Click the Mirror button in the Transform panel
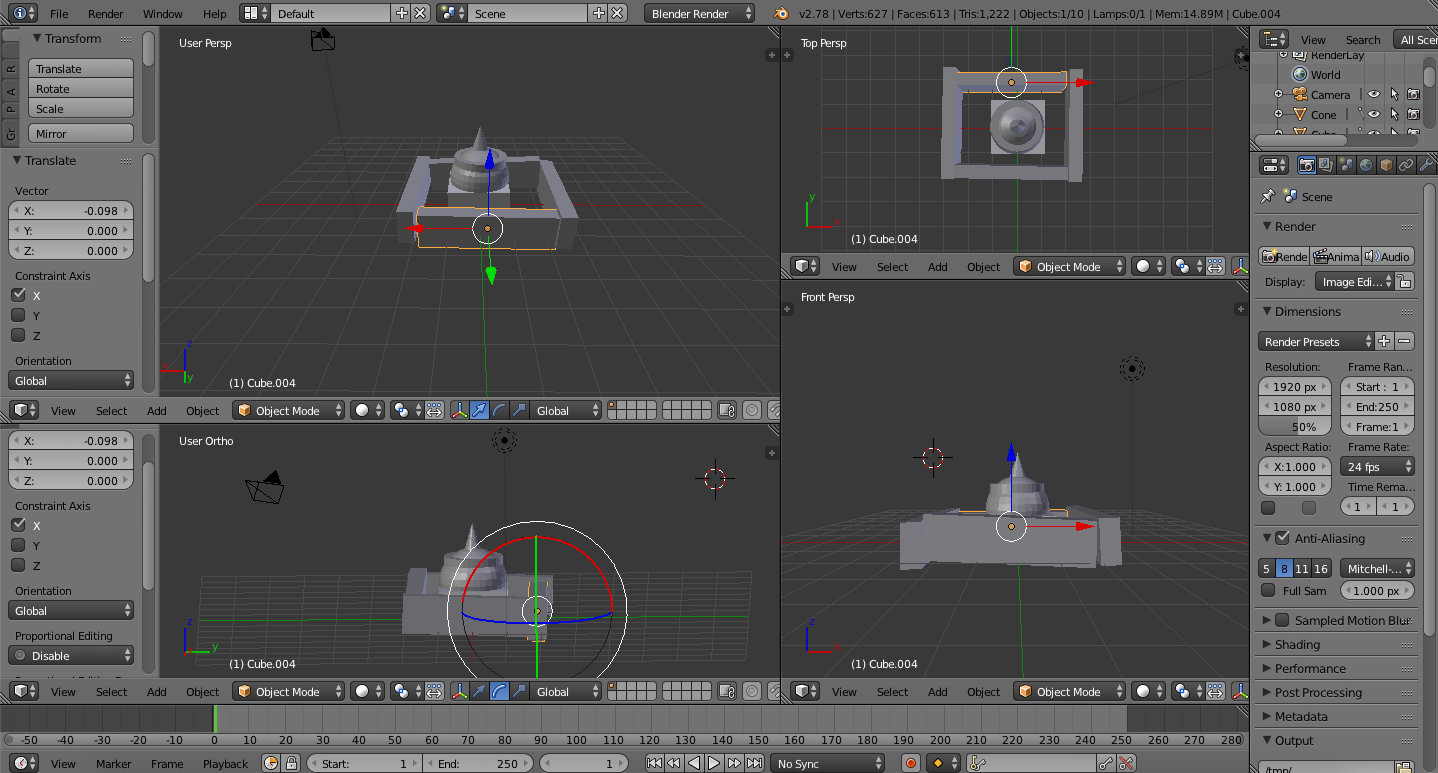Image resolution: width=1438 pixels, height=773 pixels. tap(81, 134)
